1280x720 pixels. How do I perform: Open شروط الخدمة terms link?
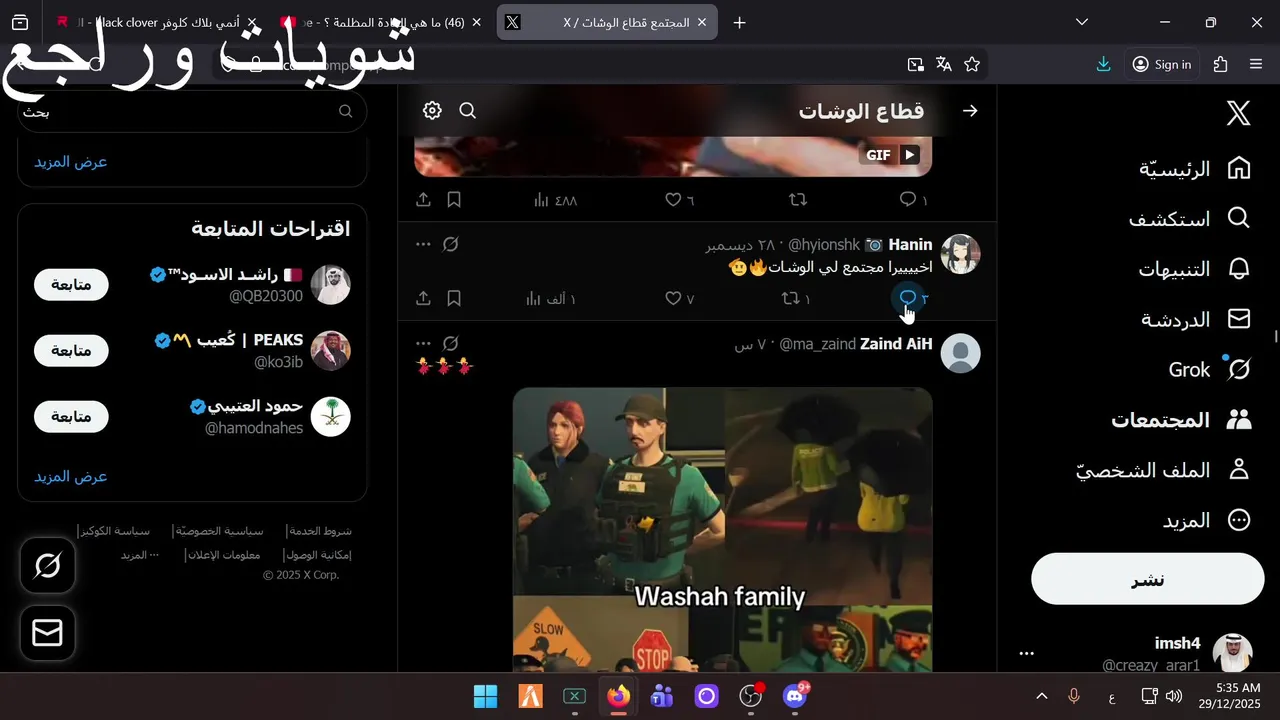click(322, 531)
